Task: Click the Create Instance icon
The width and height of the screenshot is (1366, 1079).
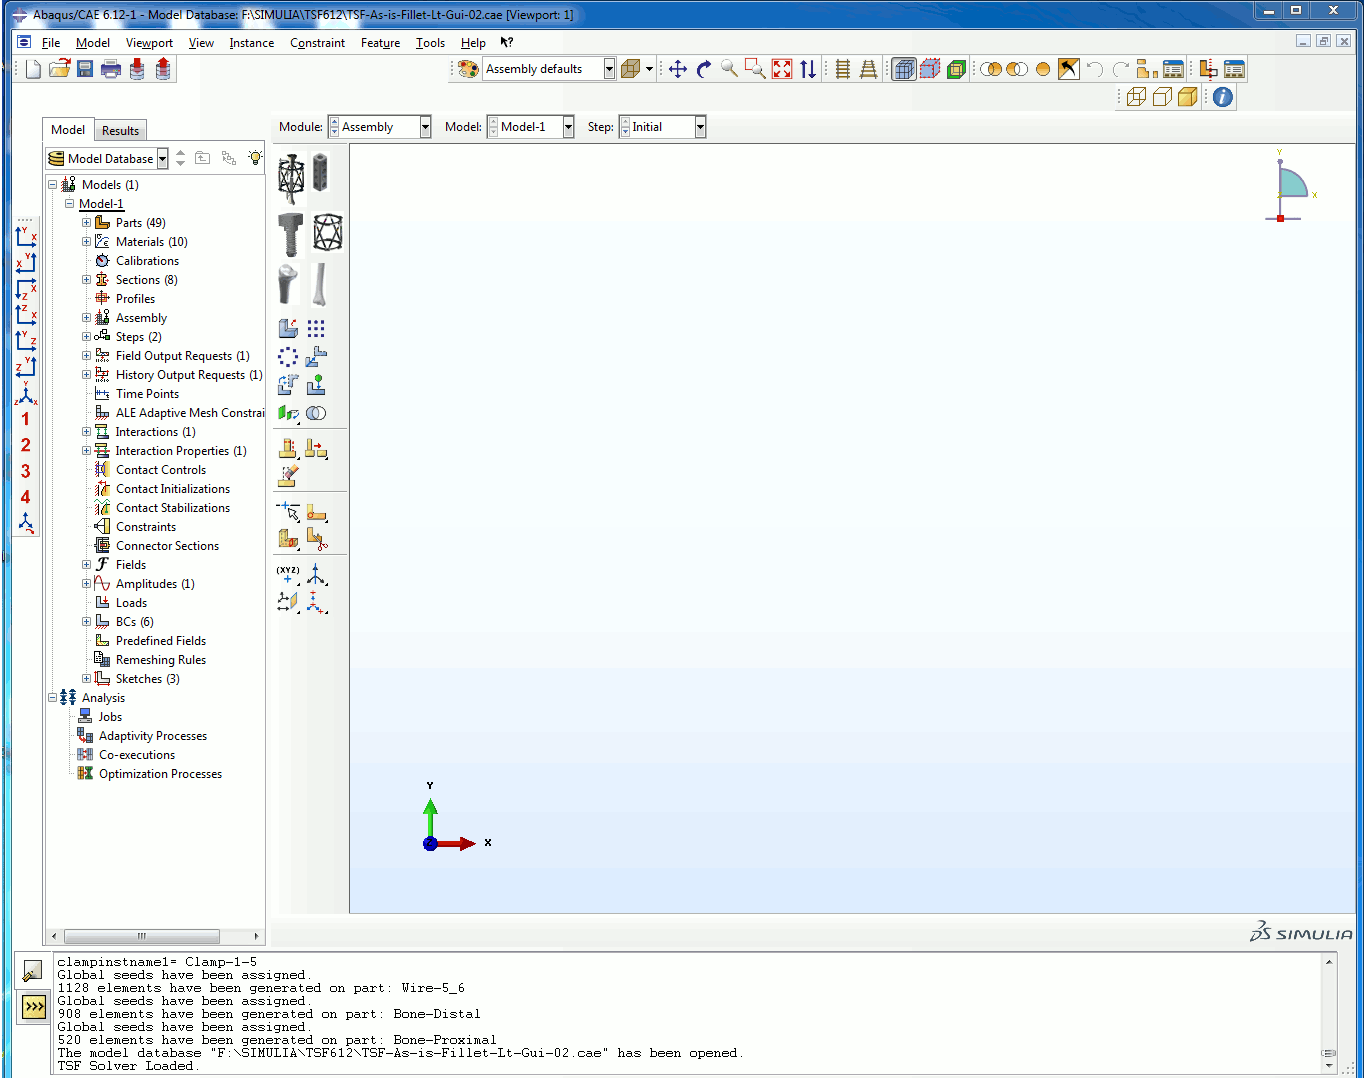Action: (289, 329)
